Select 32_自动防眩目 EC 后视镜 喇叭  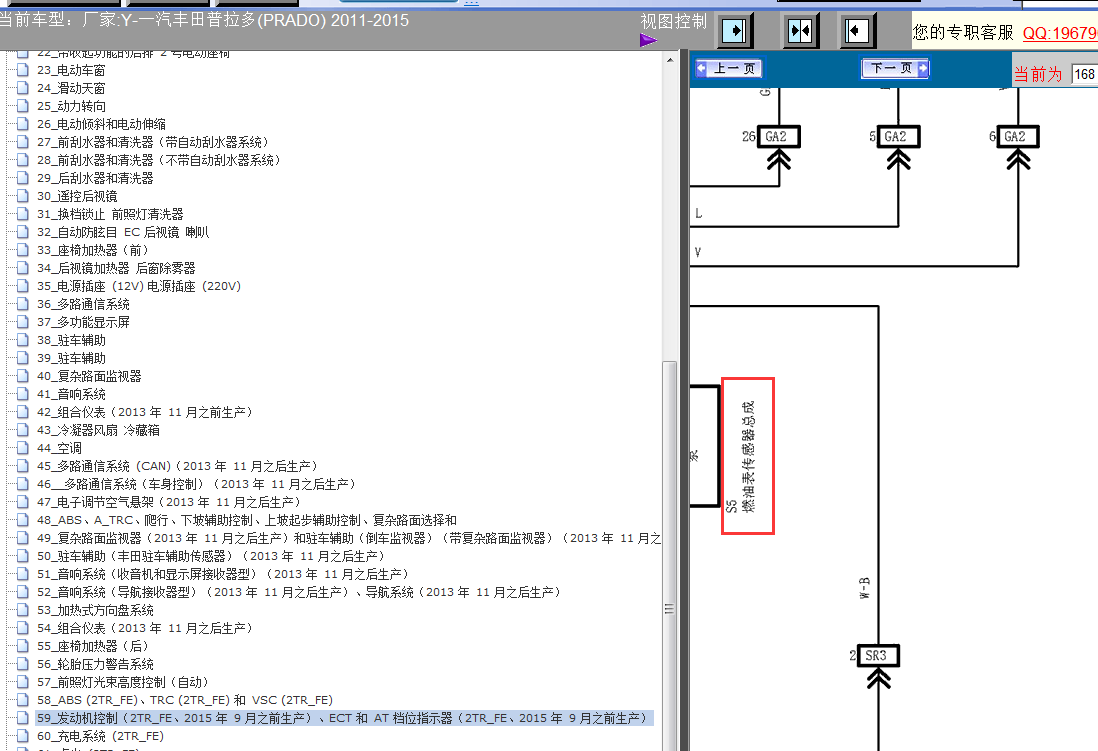(123, 232)
